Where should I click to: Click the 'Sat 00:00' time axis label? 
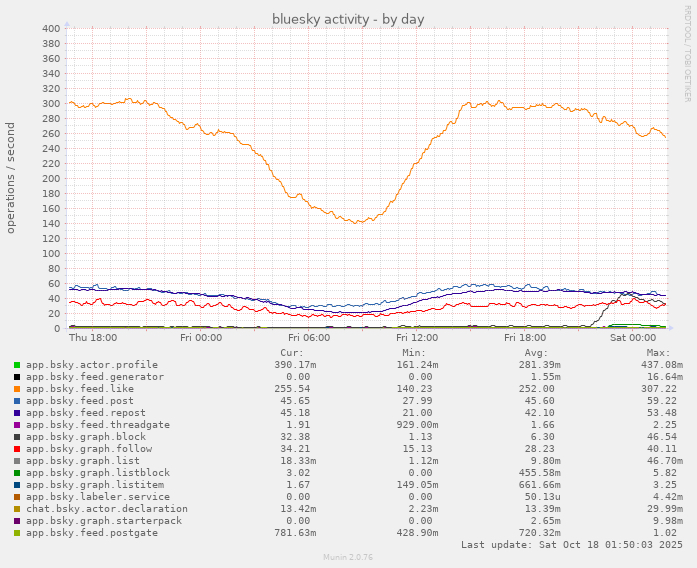(634, 338)
